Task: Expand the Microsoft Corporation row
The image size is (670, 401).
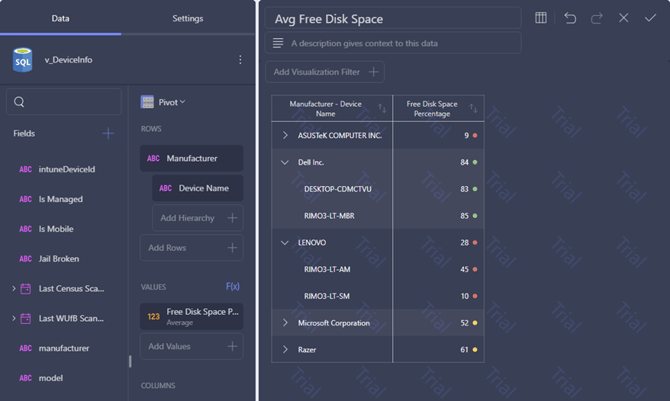Action: pyautogui.click(x=285, y=323)
